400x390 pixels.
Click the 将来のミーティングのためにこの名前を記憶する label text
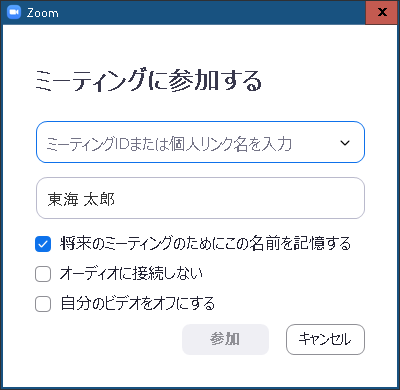tap(205, 244)
